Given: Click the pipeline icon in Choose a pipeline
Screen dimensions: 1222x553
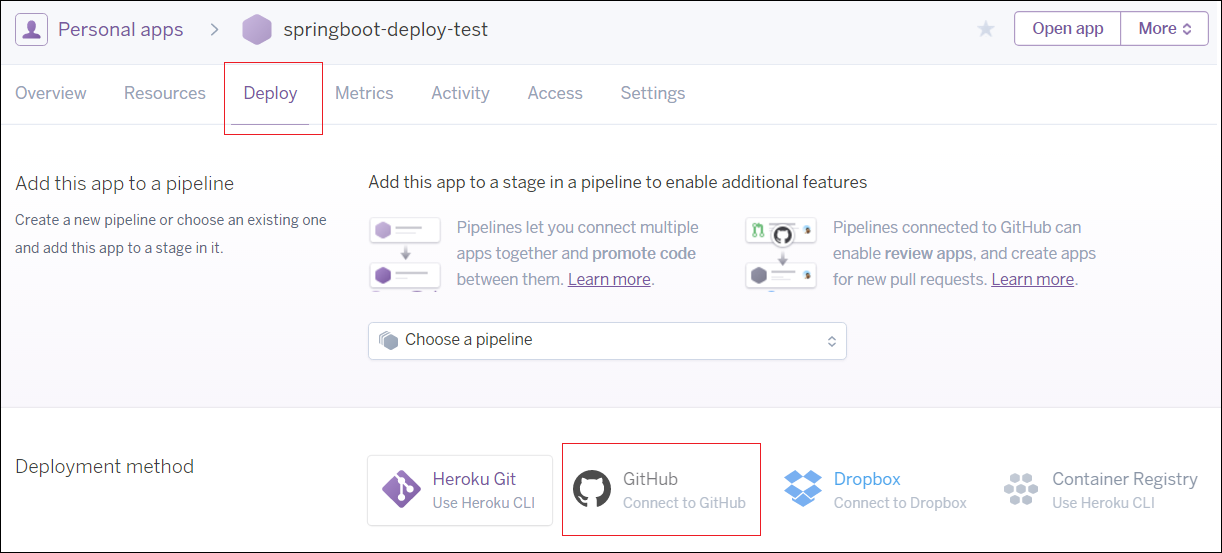Looking at the screenshot, I should pos(389,340).
